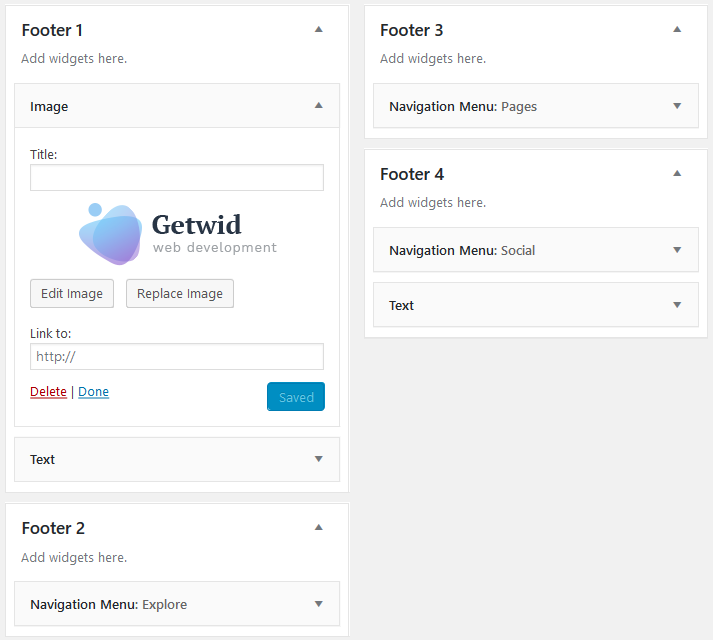713x640 pixels.
Task: Expand Footer 1 Text widget arrow
Action: click(x=319, y=459)
